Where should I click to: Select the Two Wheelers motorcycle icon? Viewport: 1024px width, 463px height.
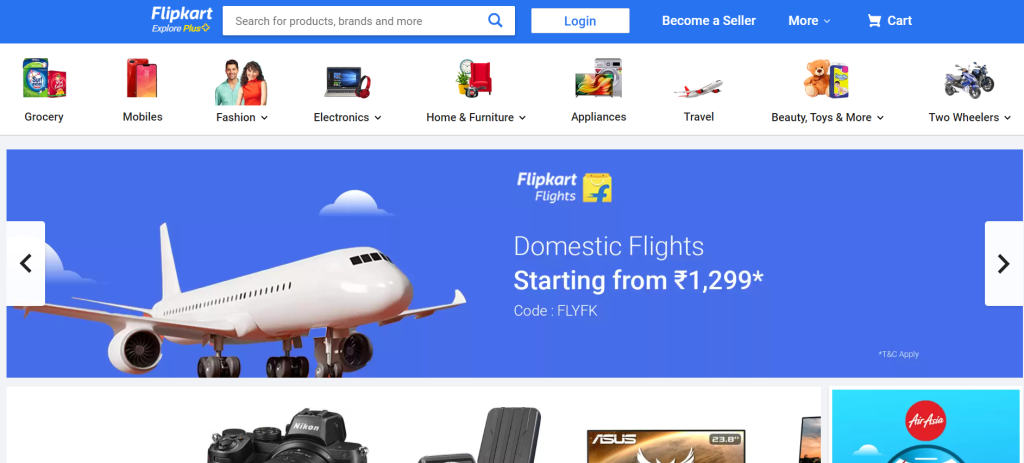[x=969, y=80]
